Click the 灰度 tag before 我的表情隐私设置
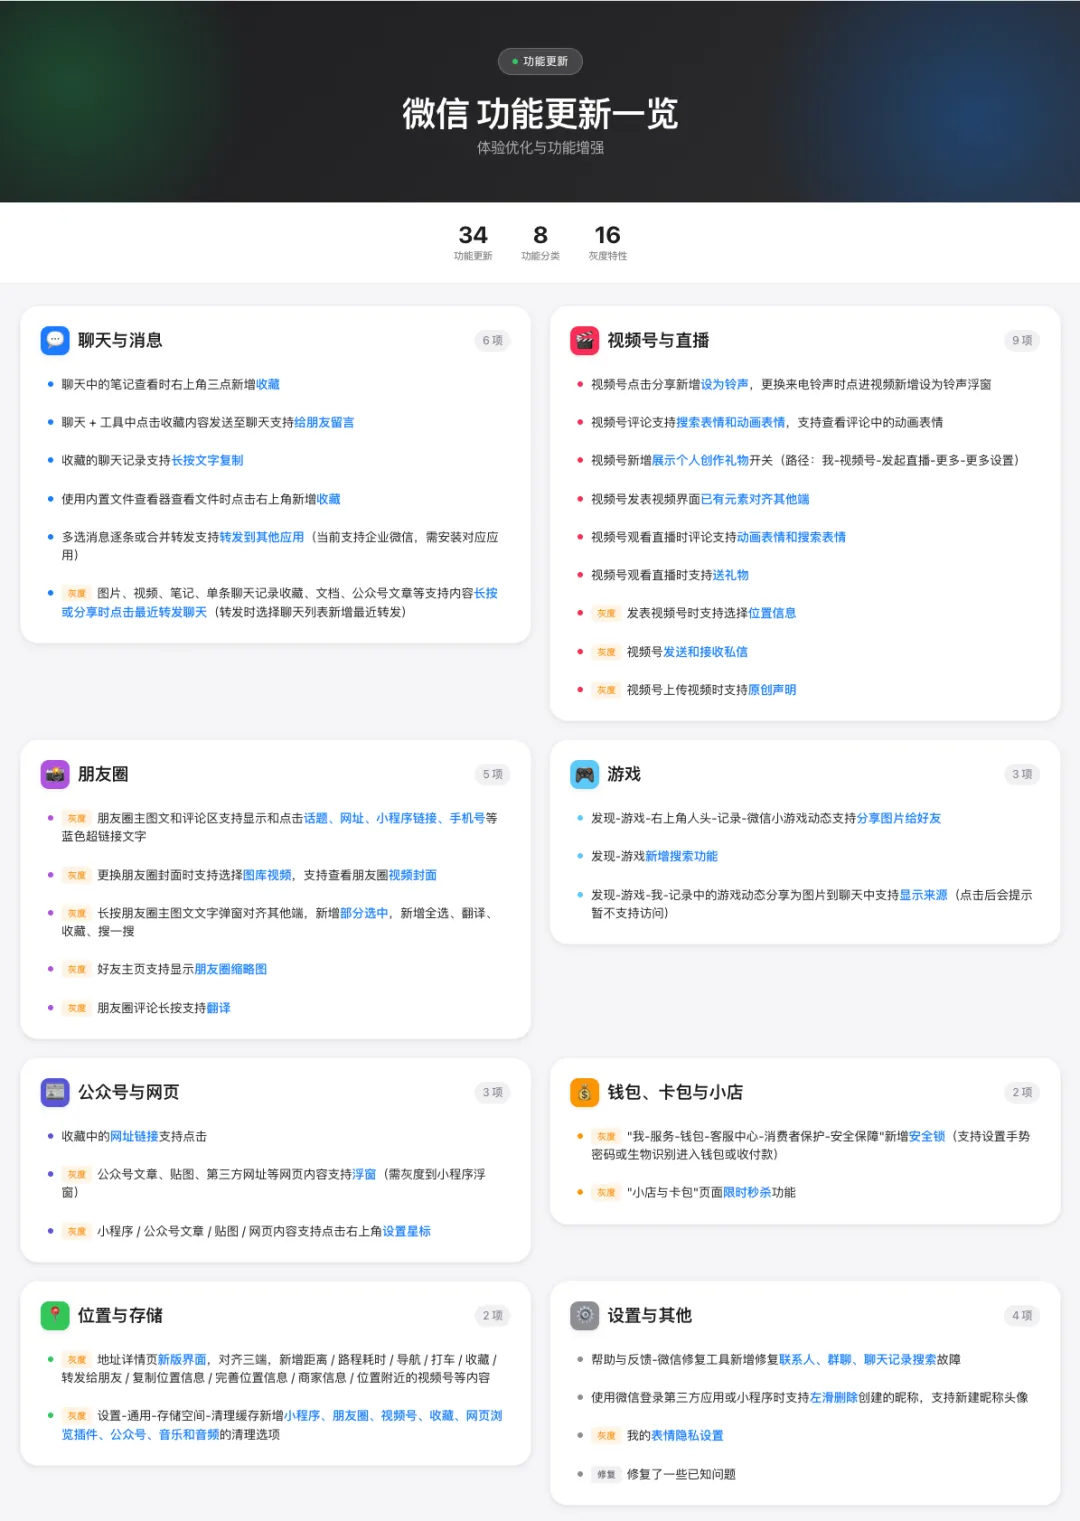 point(606,1435)
